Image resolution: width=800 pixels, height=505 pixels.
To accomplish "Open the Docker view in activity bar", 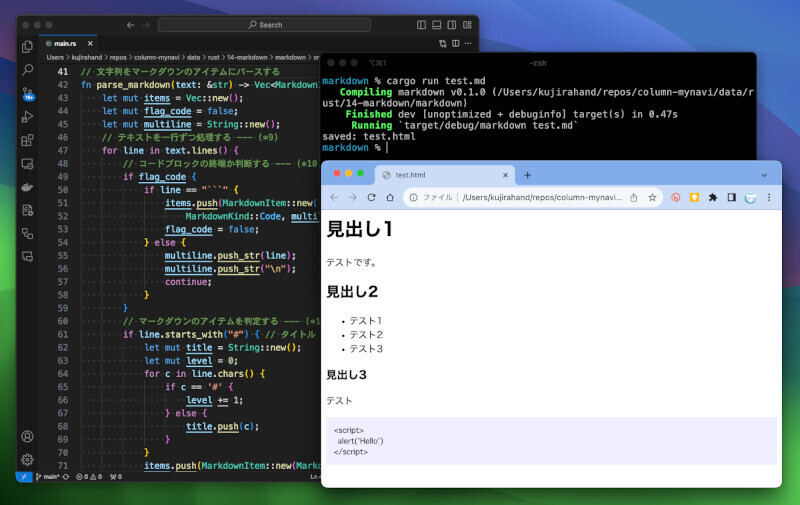I will pos(27,186).
